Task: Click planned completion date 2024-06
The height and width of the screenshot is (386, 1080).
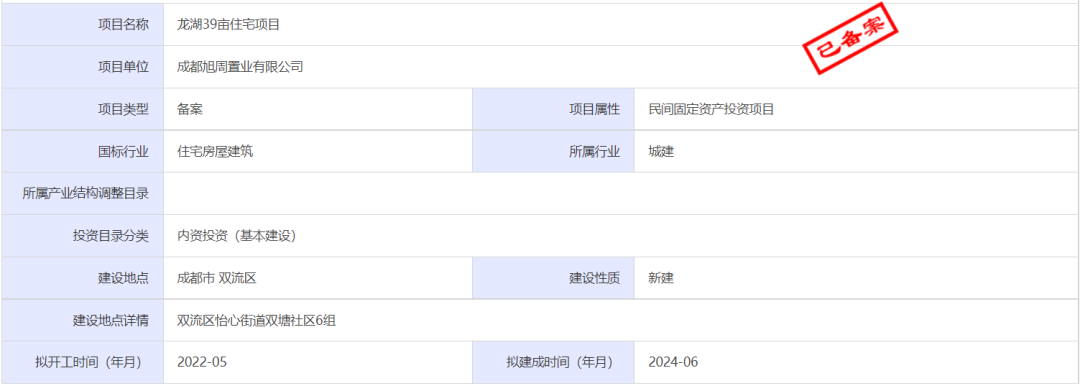Action: (x=673, y=363)
